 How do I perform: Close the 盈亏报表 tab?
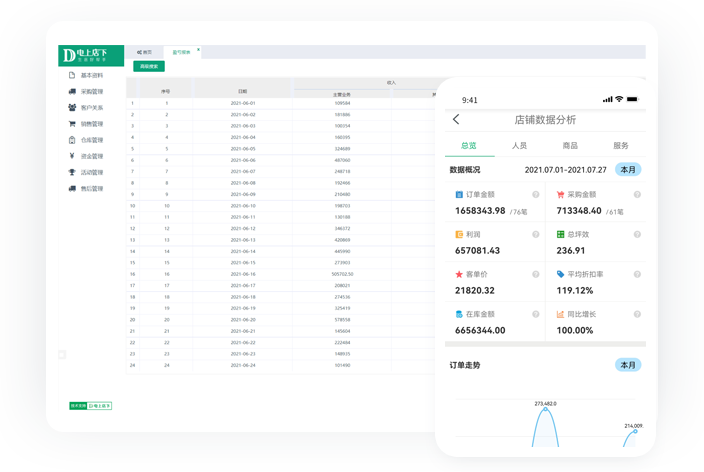[198, 49]
